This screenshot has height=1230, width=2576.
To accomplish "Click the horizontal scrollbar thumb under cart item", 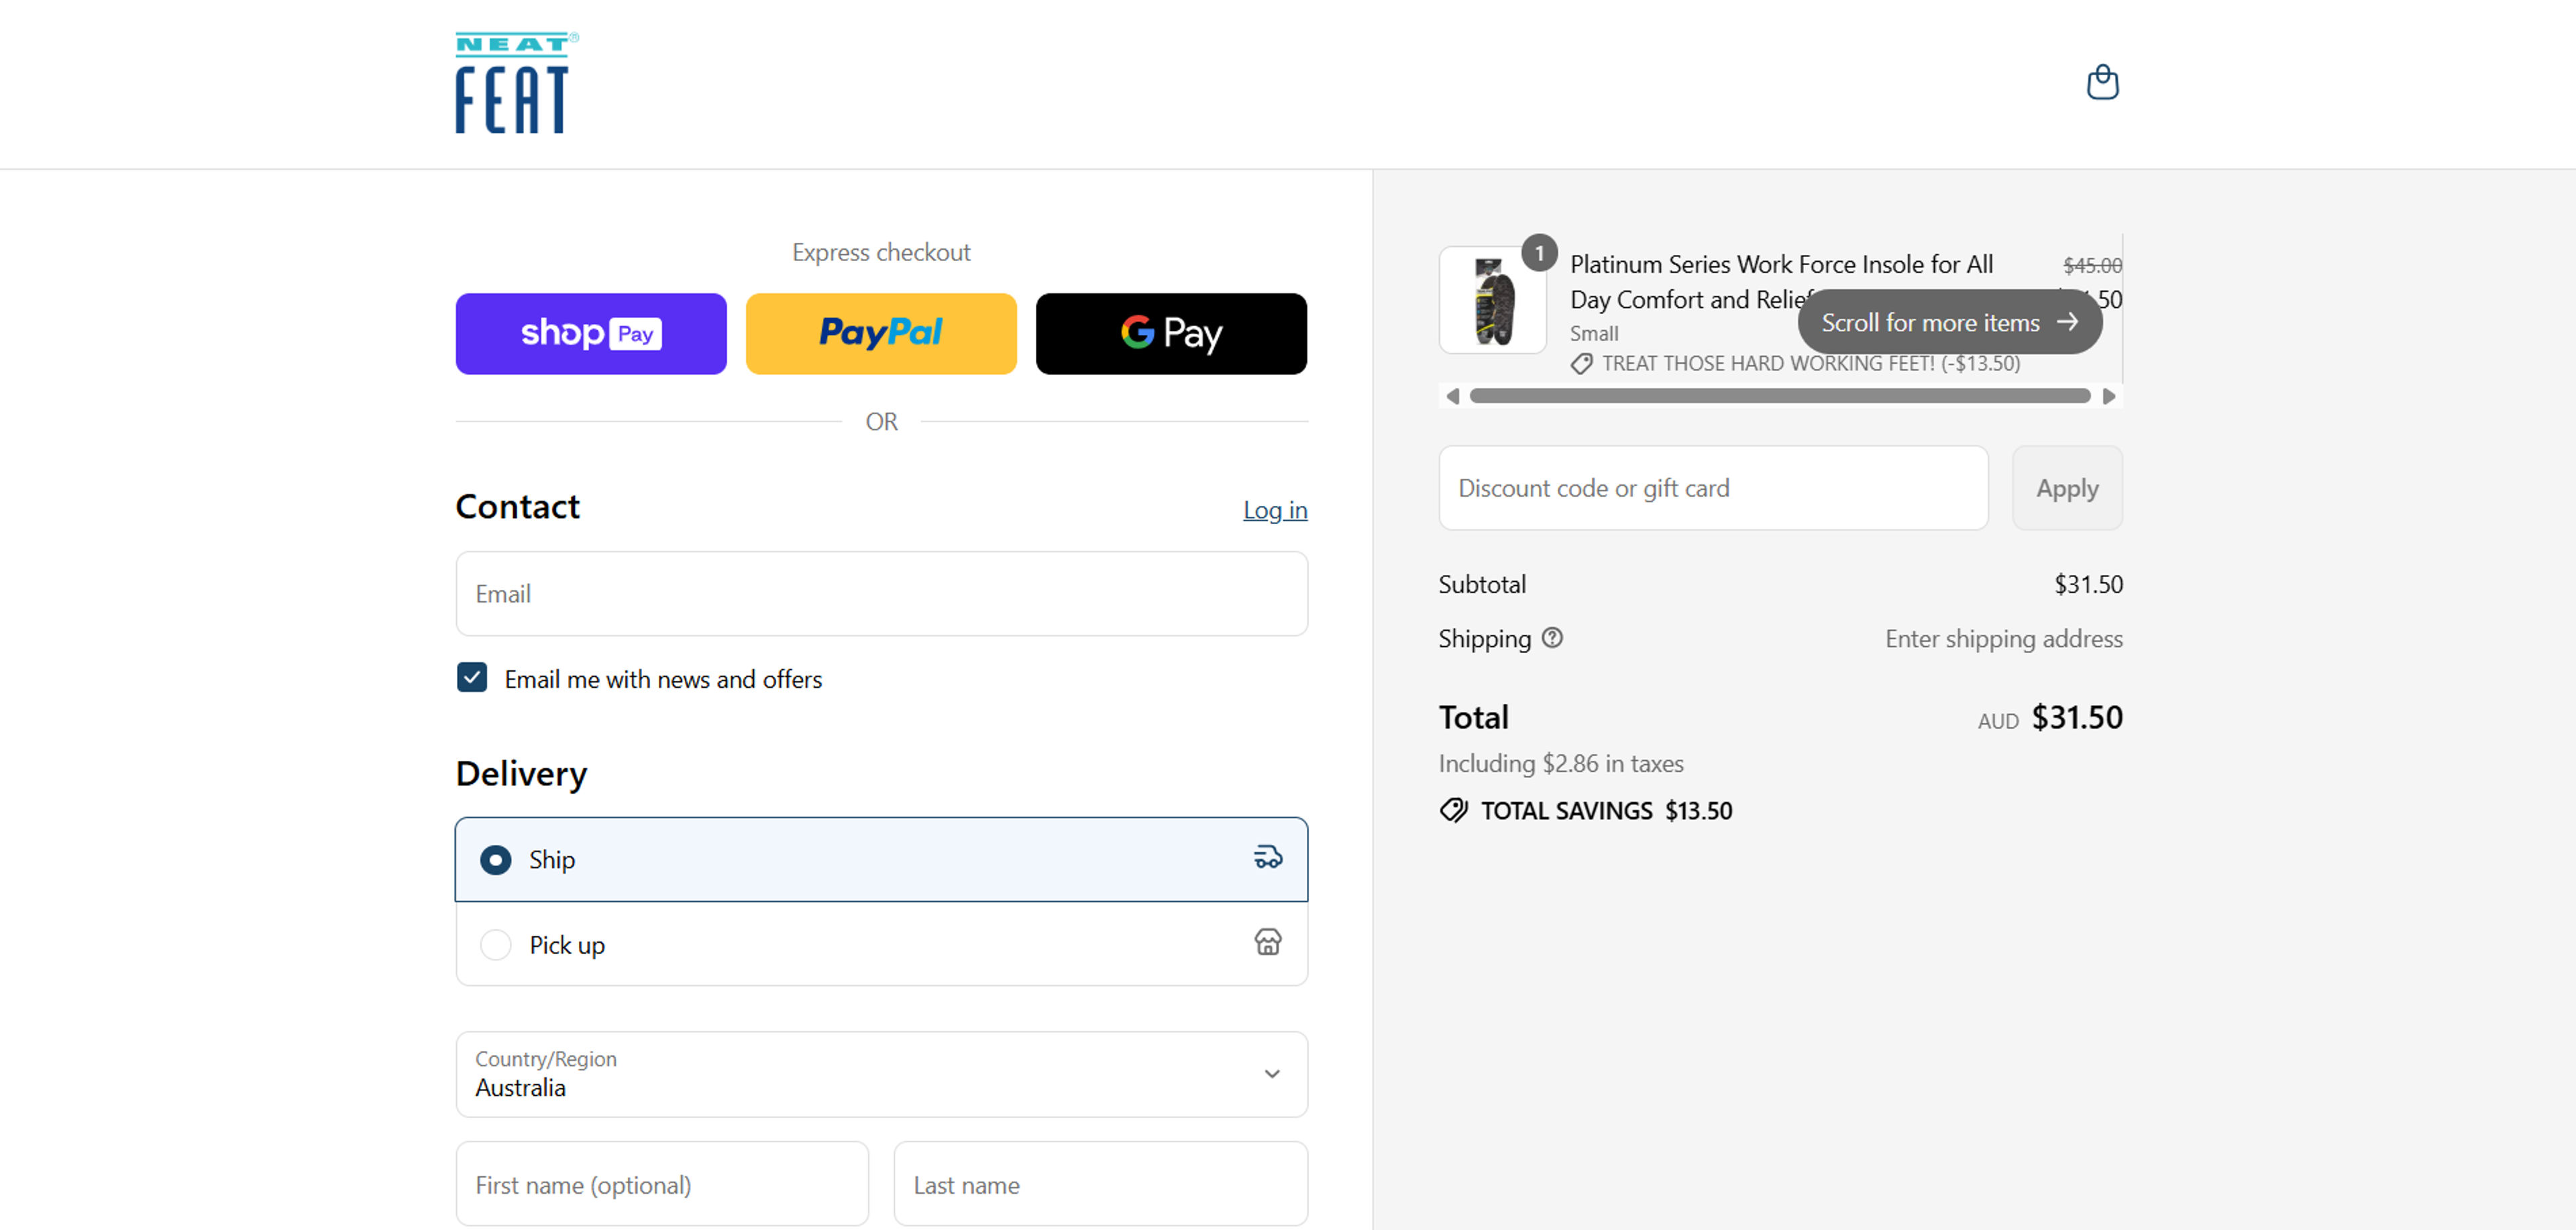I will point(1780,397).
